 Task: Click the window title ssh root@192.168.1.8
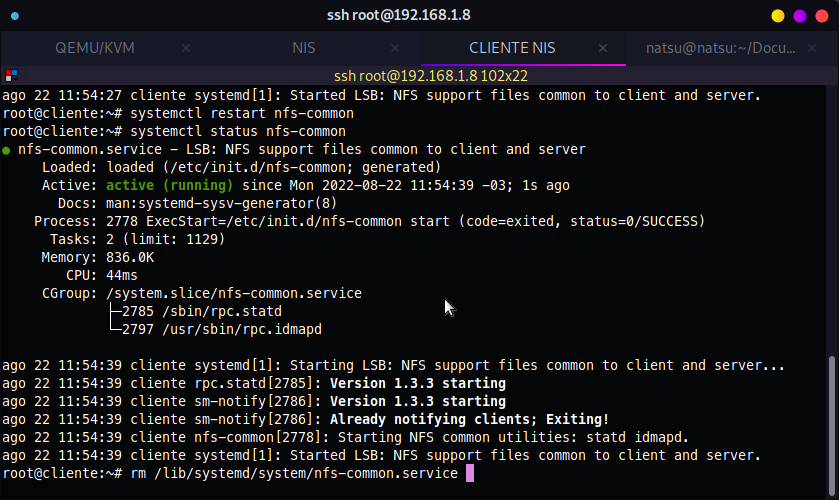(399, 15)
